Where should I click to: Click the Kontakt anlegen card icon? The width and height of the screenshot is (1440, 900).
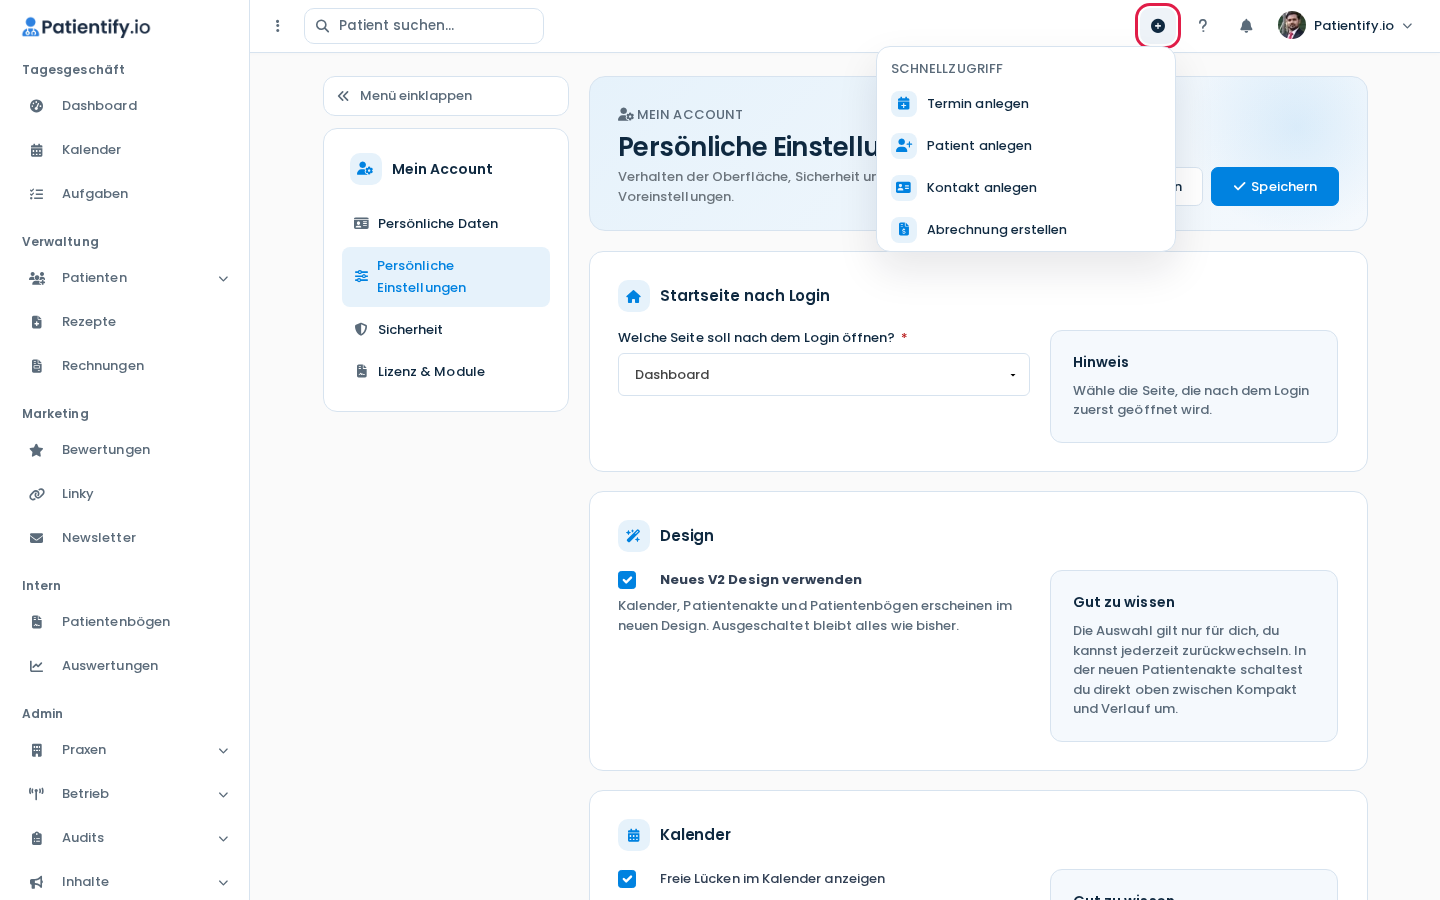pyautogui.click(x=904, y=188)
